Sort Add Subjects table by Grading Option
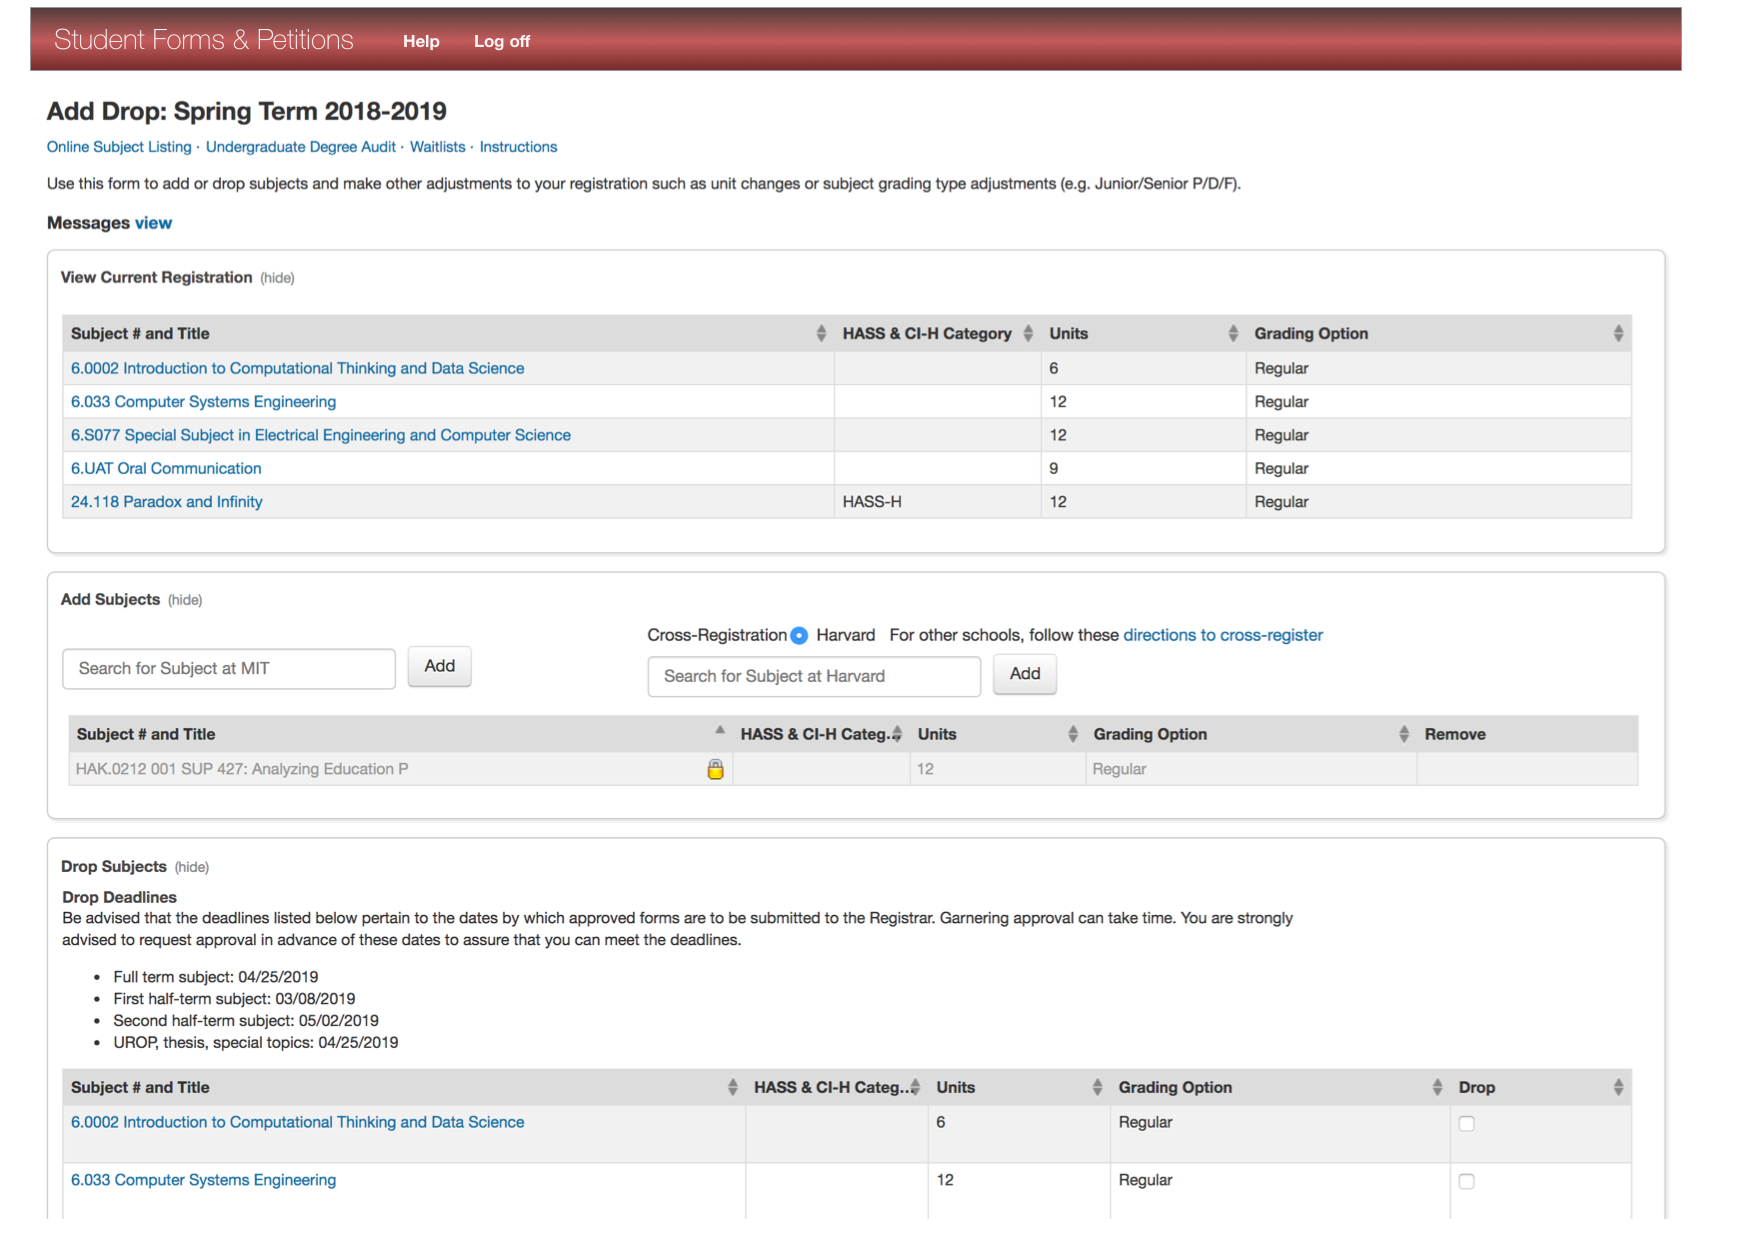Image resolution: width=1753 pixels, height=1240 pixels. [x=1404, y=734]
